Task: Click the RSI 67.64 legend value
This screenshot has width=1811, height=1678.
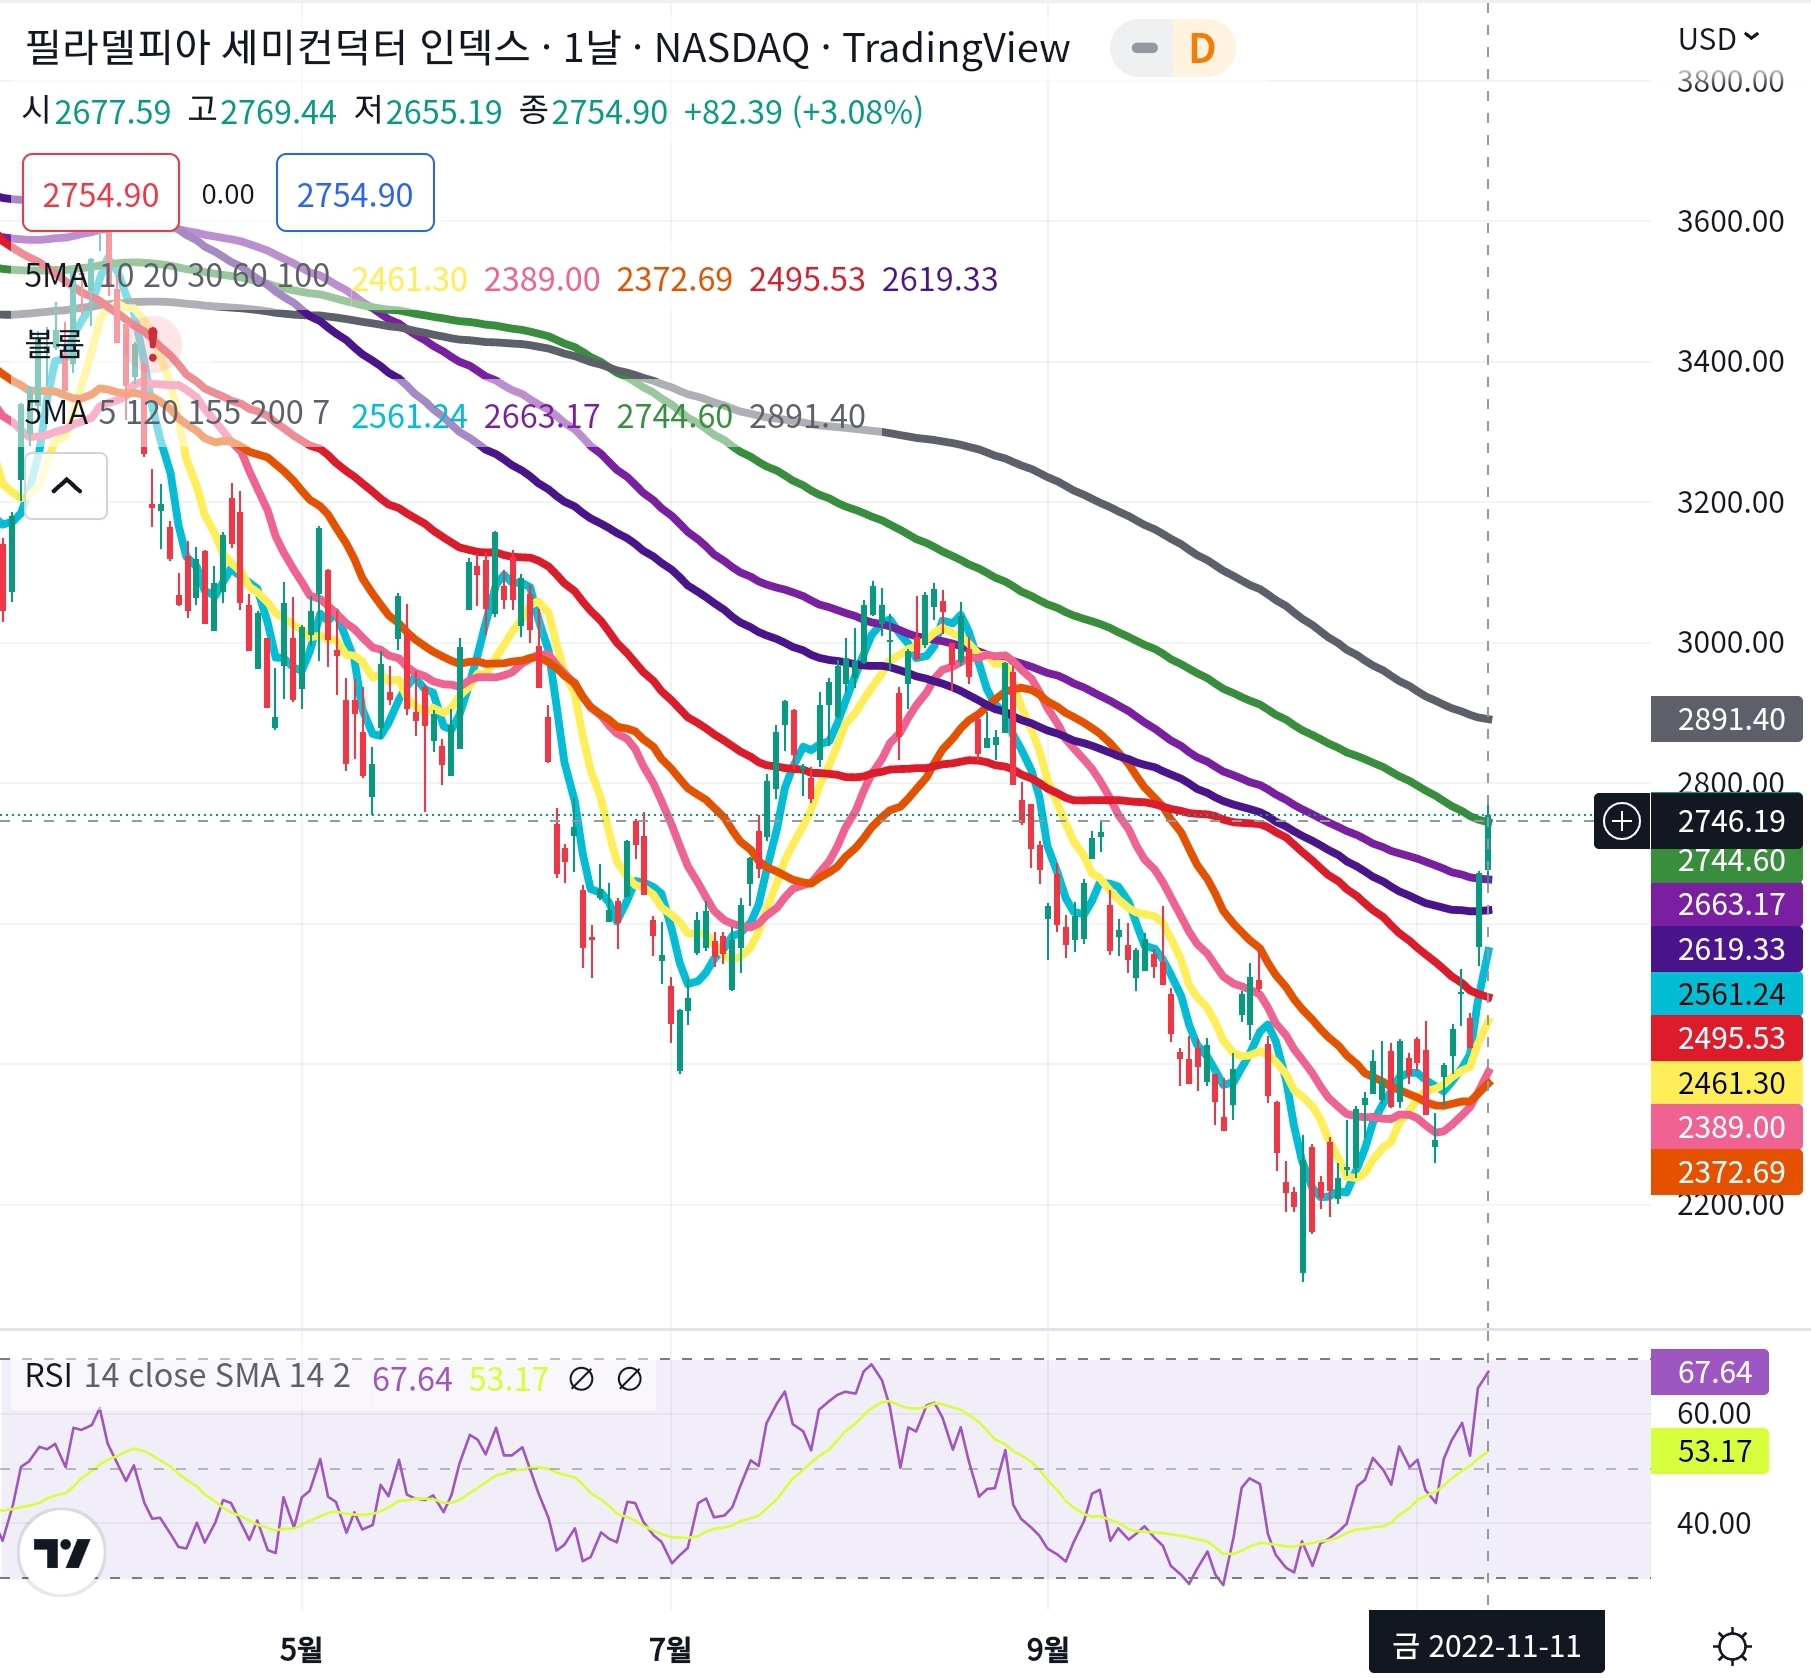Action: (x=412, y=1380)
